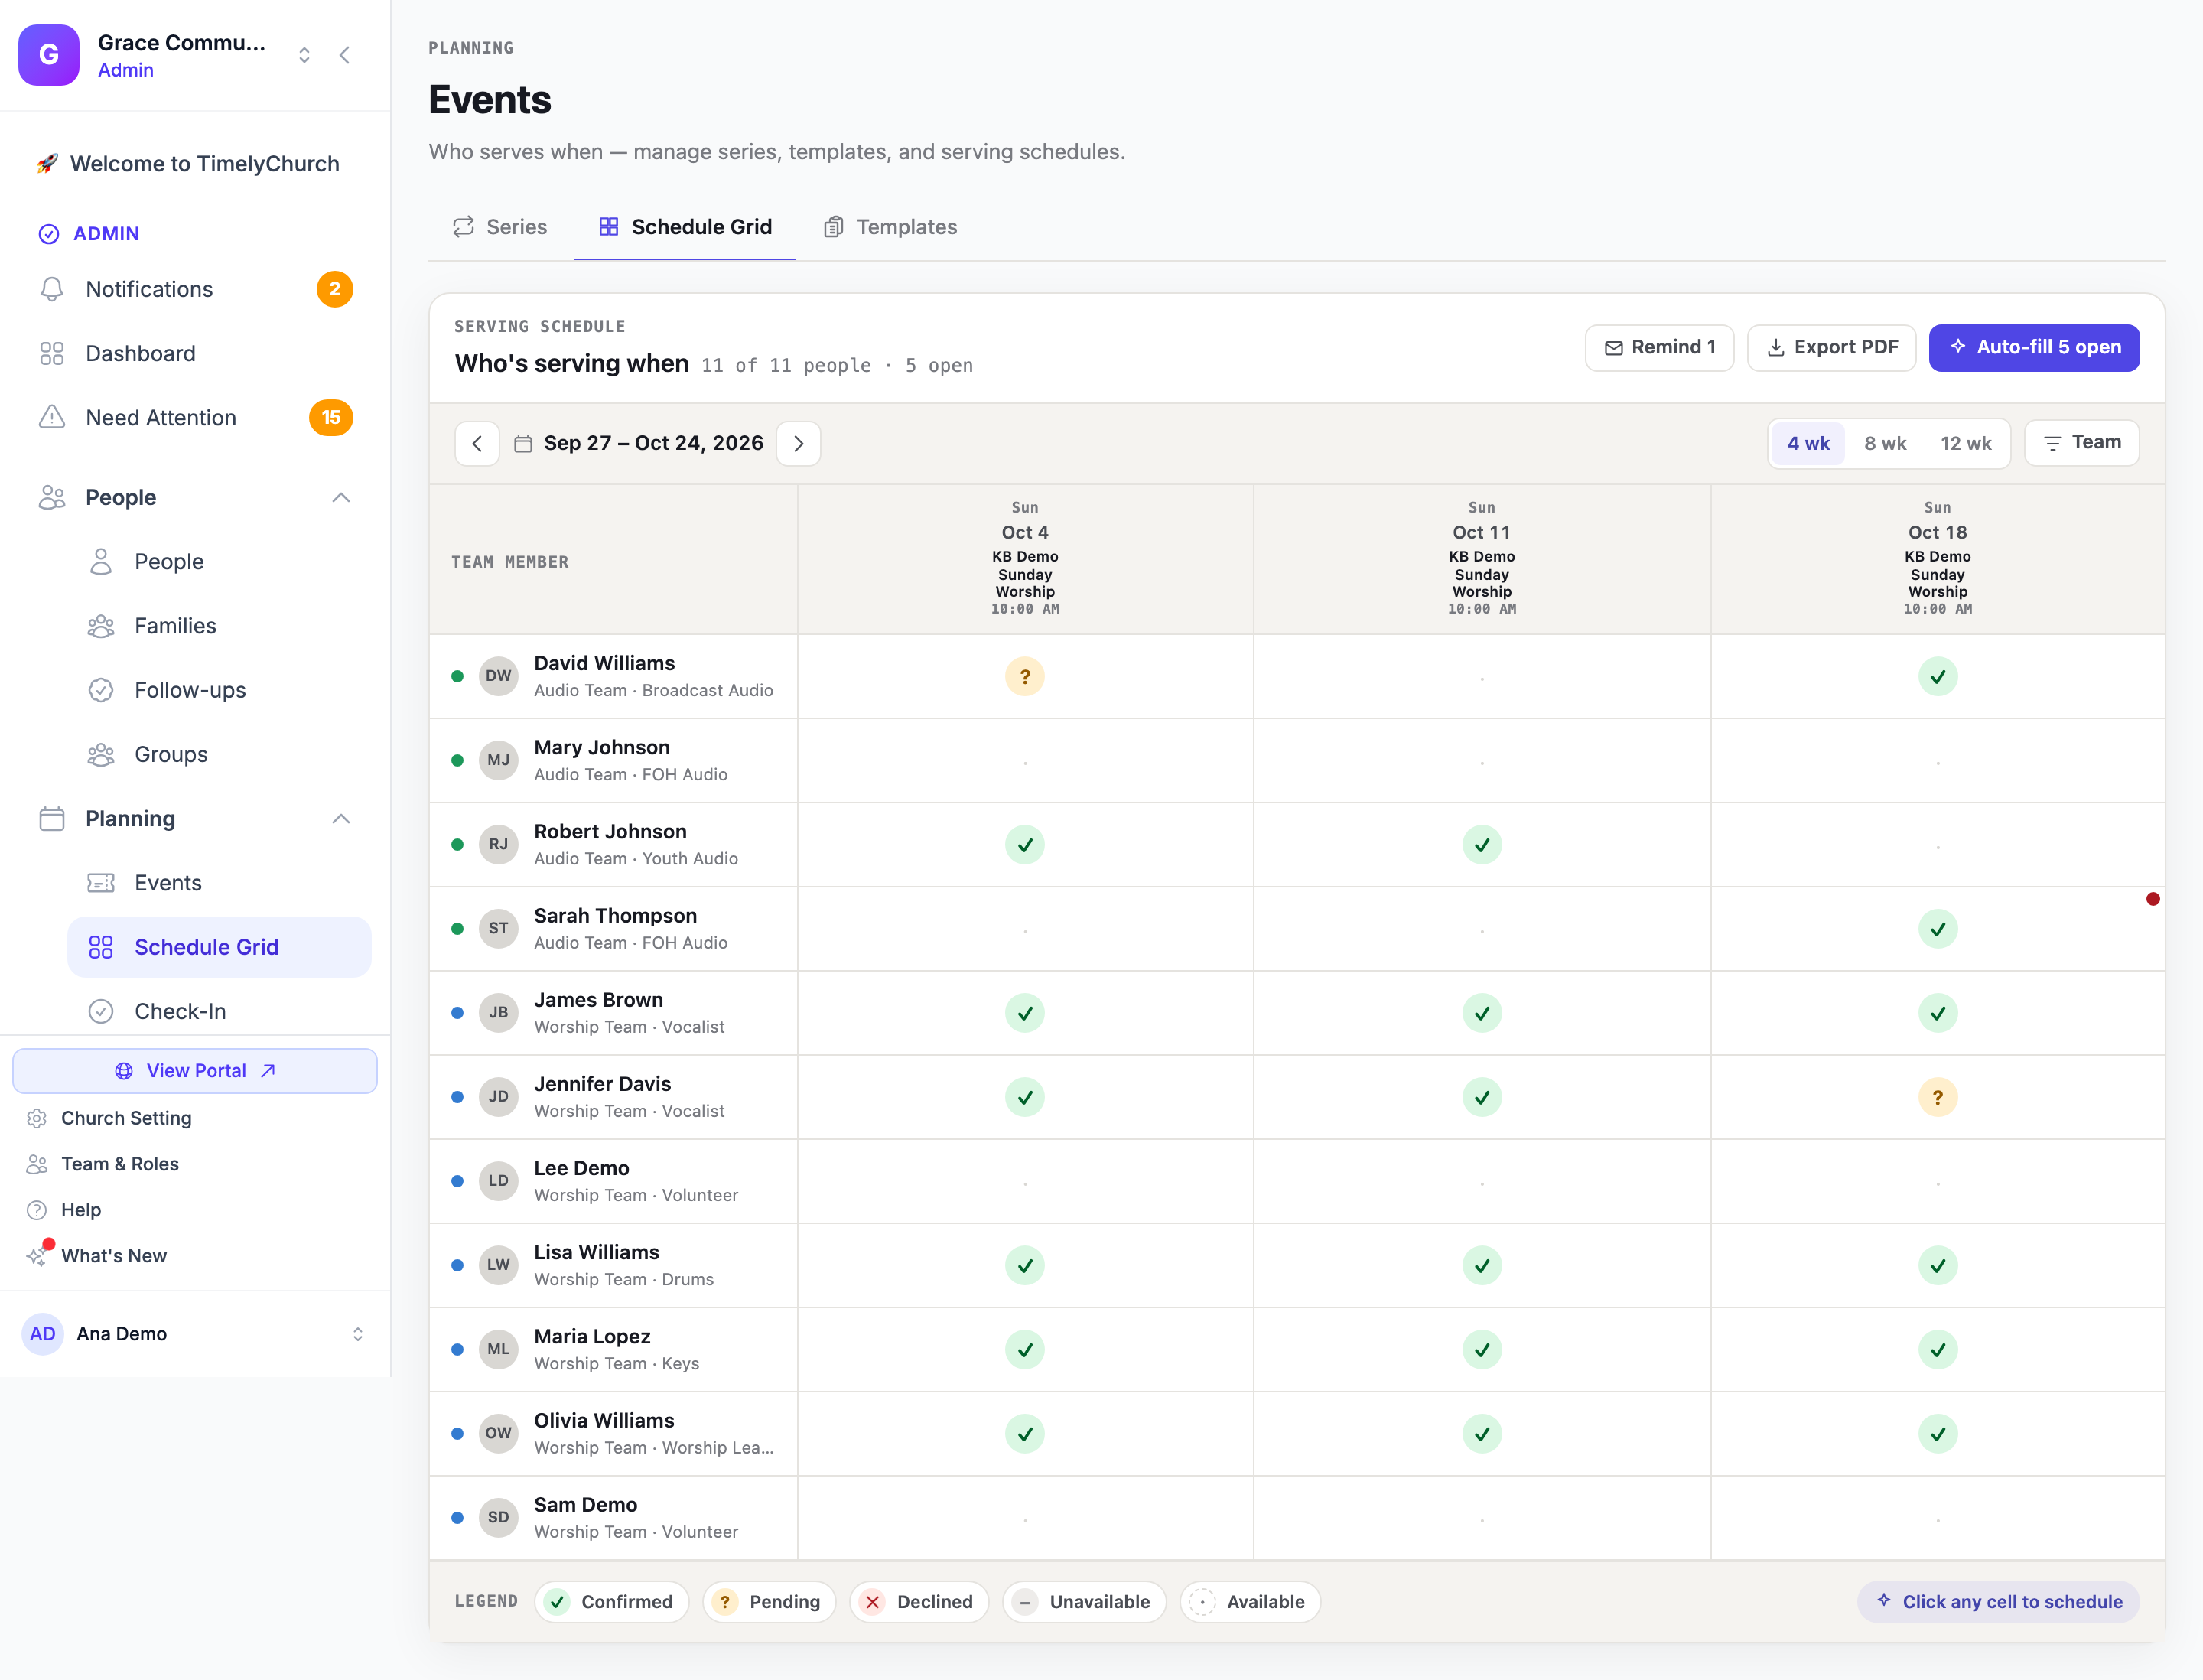Open Need Attention warning item

point(195,418)
